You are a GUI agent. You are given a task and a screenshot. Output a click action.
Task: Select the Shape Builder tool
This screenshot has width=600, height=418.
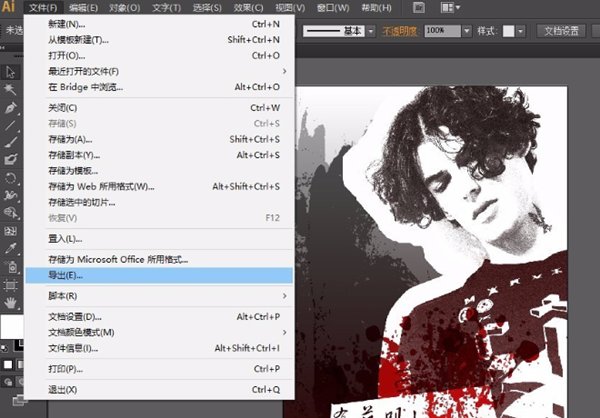[10, 213]
